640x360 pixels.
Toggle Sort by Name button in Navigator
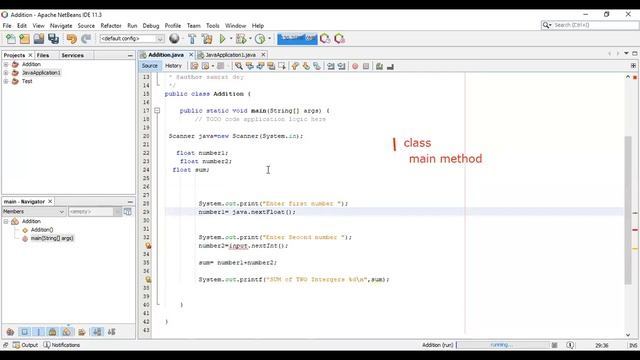tap(97, 332)
